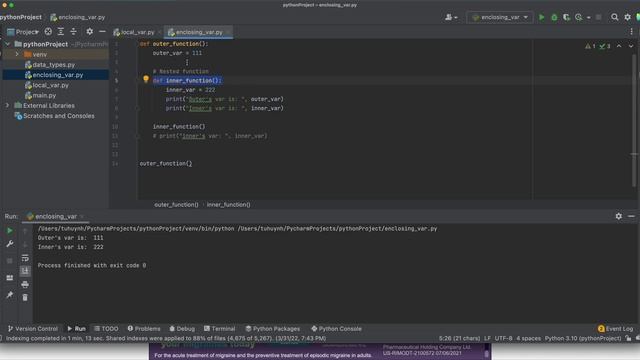Screen dimensions: 640x360
Task: Toggle soft-wrap in Run console
Action: click(25, 258)
